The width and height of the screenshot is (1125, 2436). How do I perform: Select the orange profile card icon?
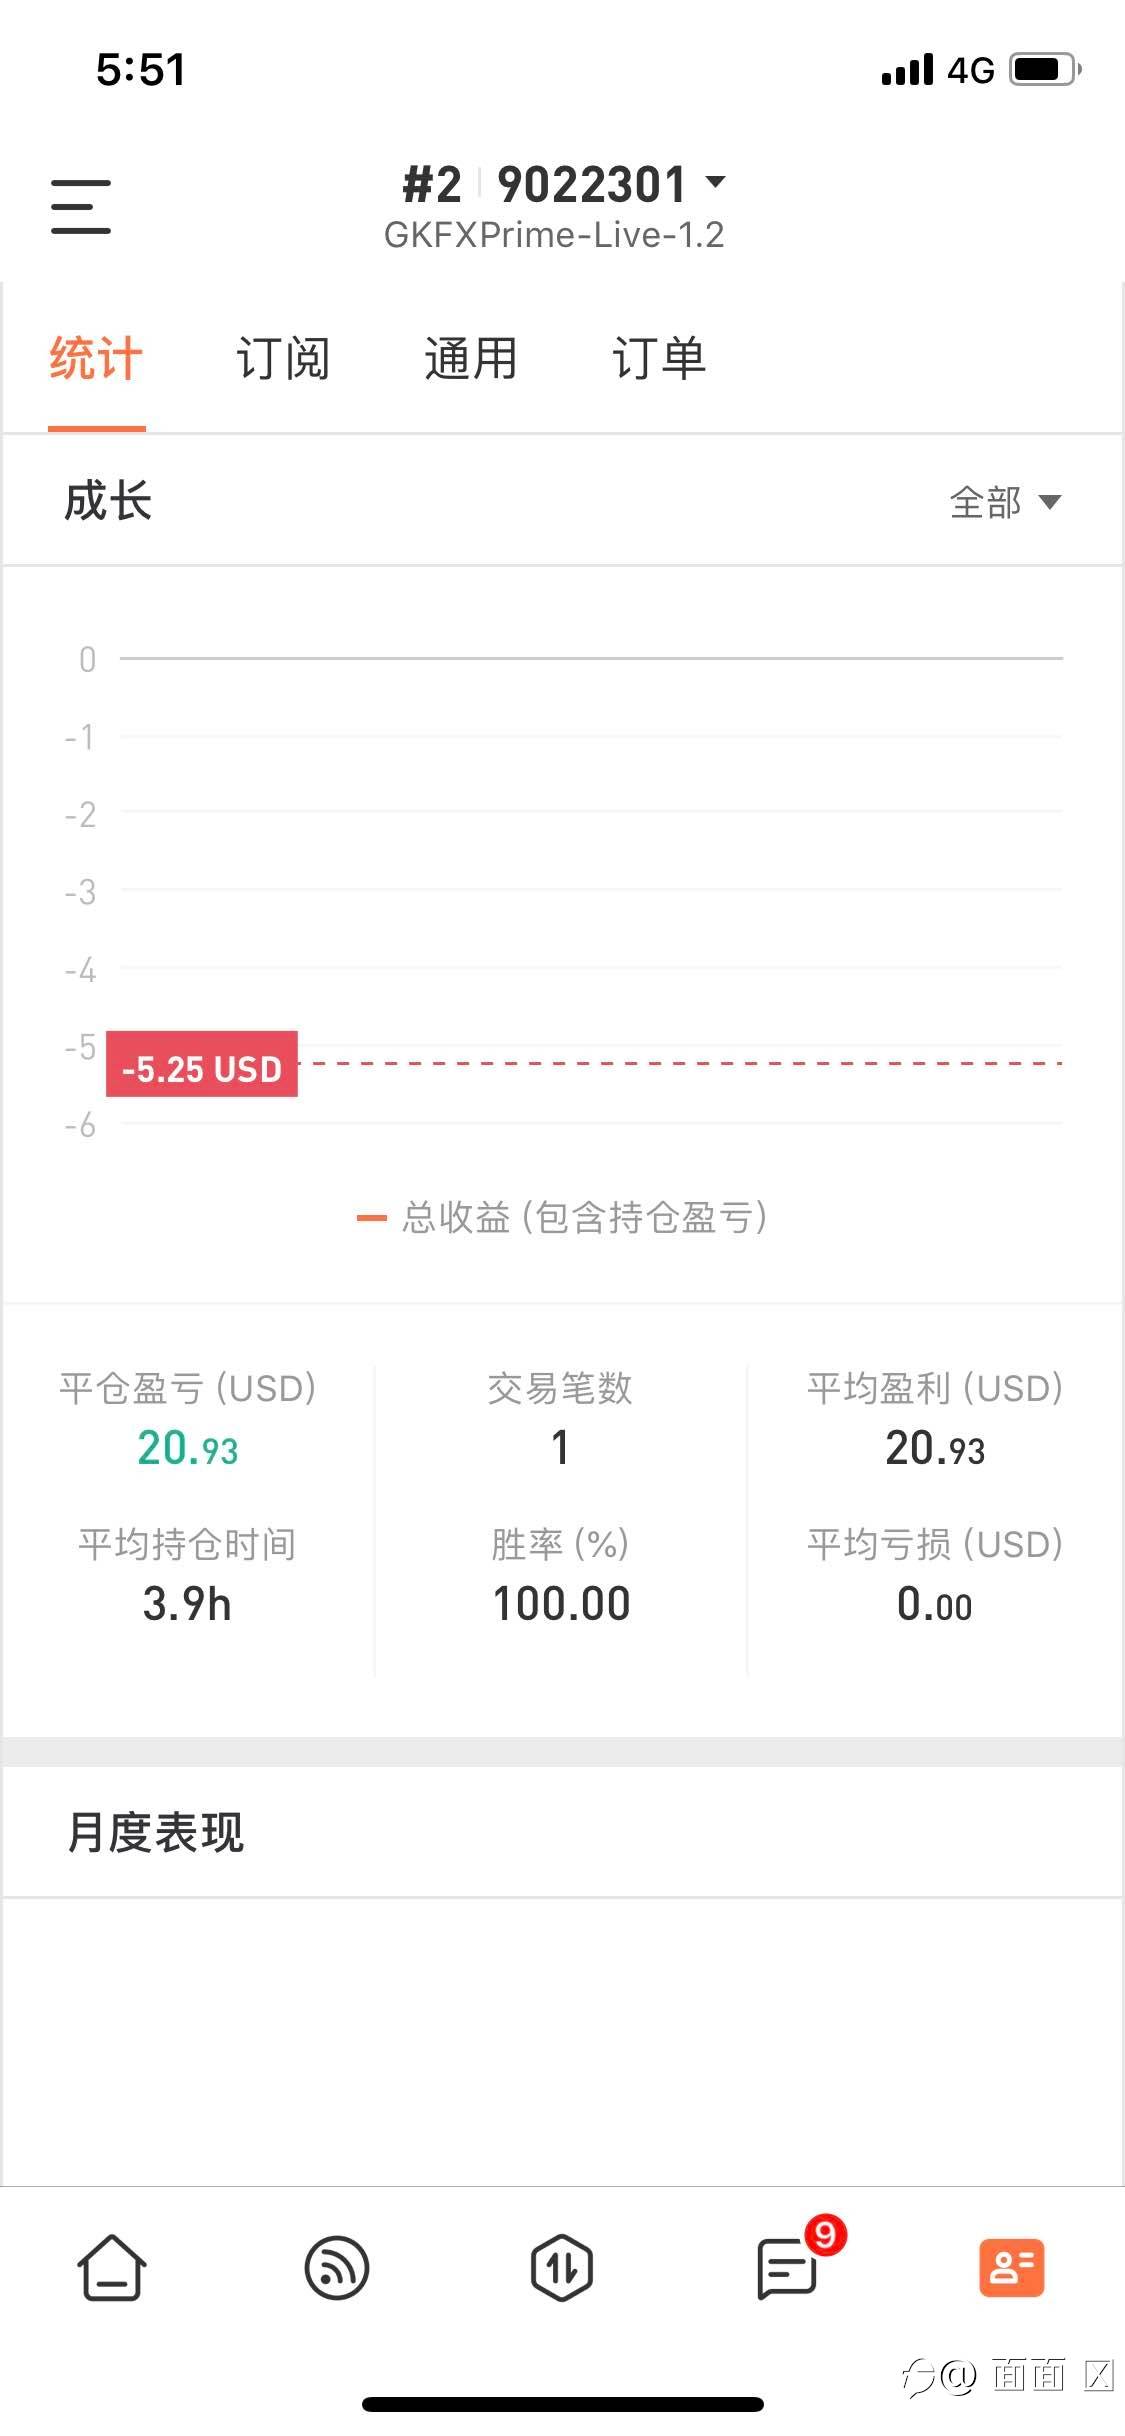click(x=1011, y=2267)
